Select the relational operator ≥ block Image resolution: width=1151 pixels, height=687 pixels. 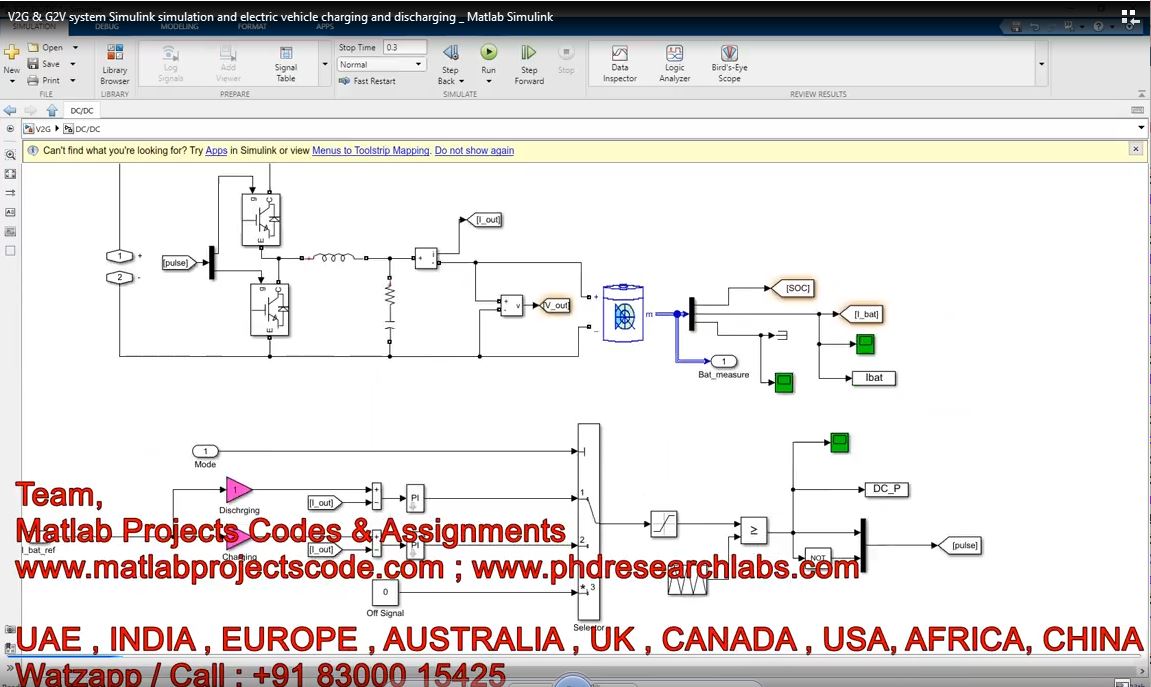(x=753, y=530)
